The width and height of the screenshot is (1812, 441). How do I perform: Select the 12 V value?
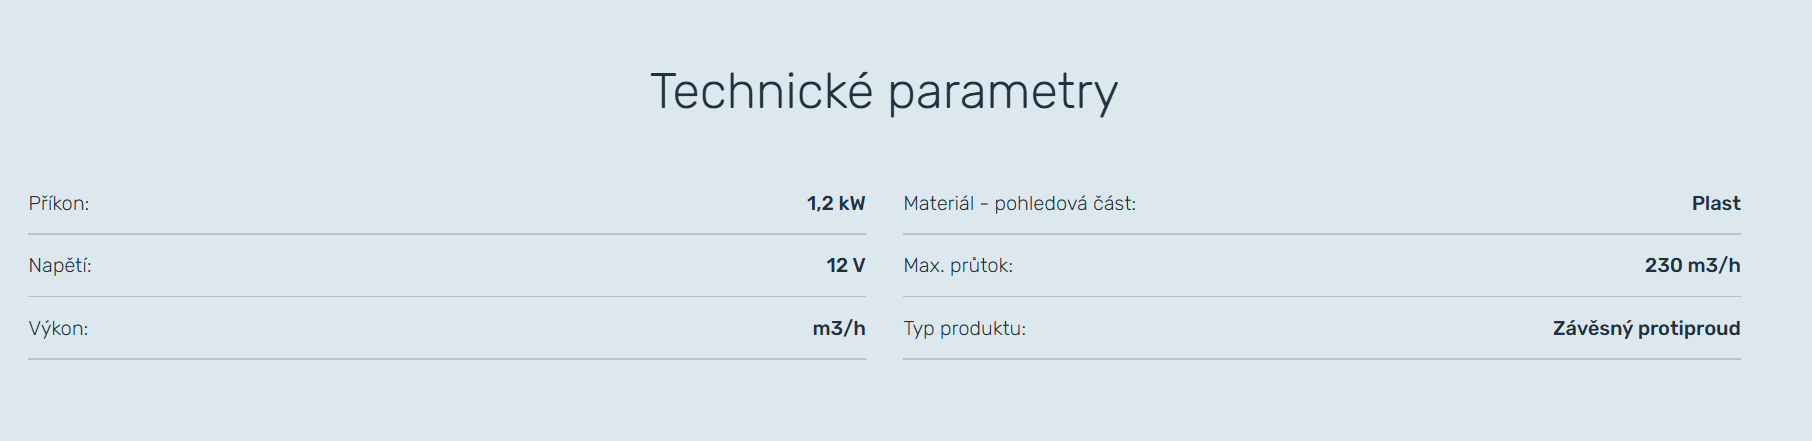coord(845,266)
